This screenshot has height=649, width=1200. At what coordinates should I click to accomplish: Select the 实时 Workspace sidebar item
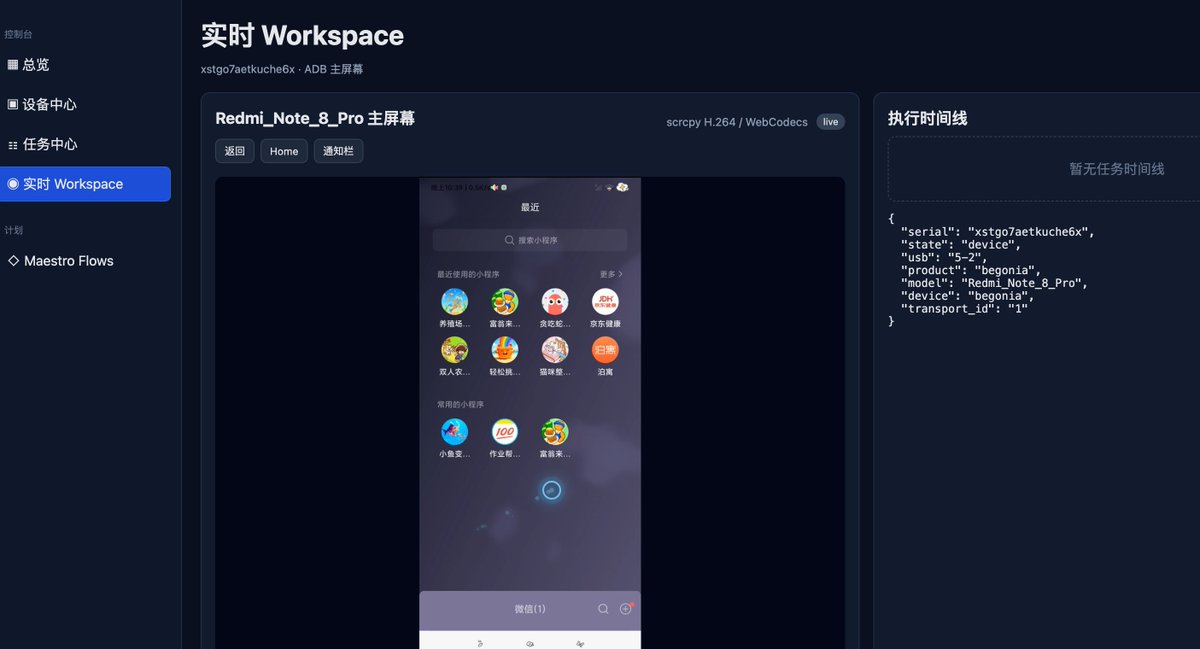85,184
